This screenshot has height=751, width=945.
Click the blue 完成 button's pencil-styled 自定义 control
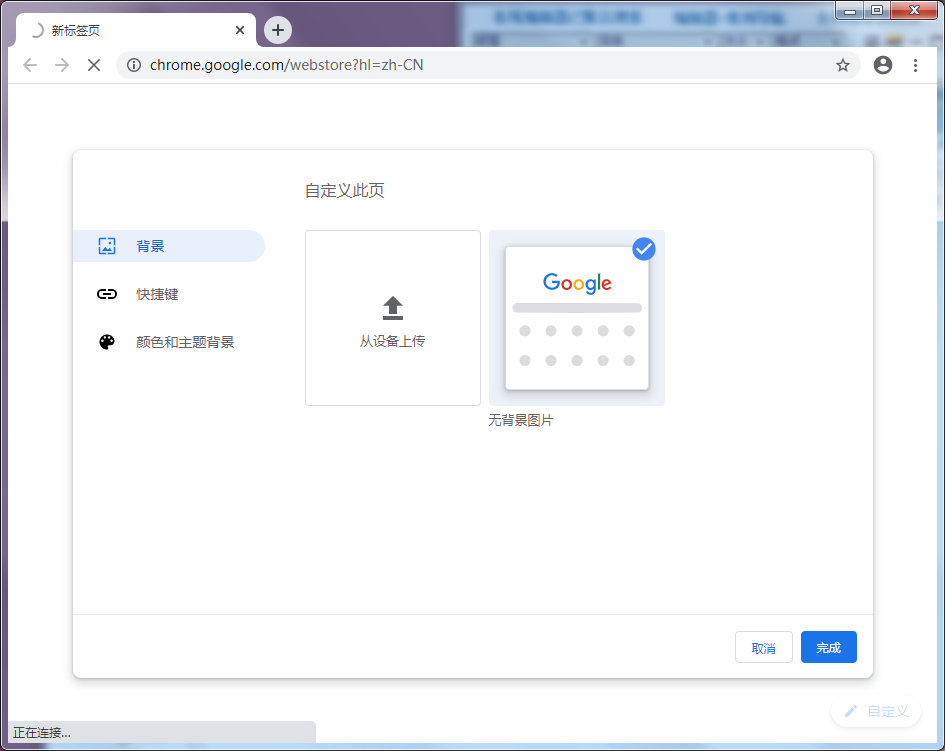point(876,711)
